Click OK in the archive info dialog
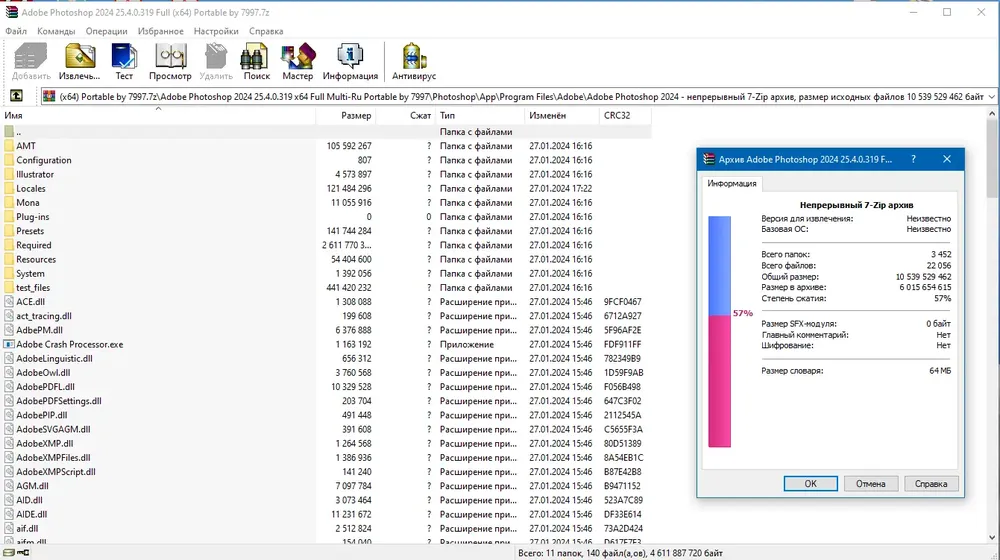The width and height of the screenshot is (1000, 560). click(810, 483)
